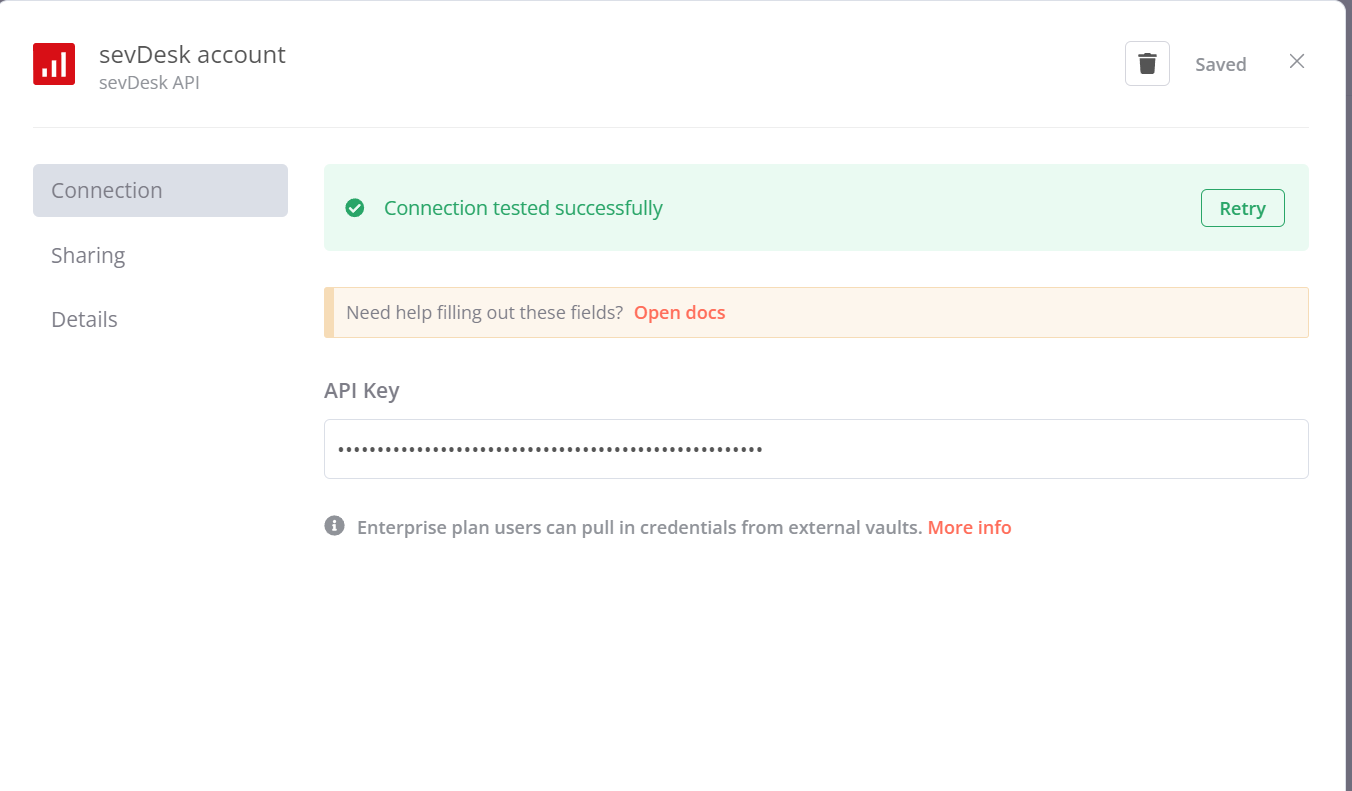The image size is (1352, 791).
Task: Select the Connection tab
Action: [160, 190]
